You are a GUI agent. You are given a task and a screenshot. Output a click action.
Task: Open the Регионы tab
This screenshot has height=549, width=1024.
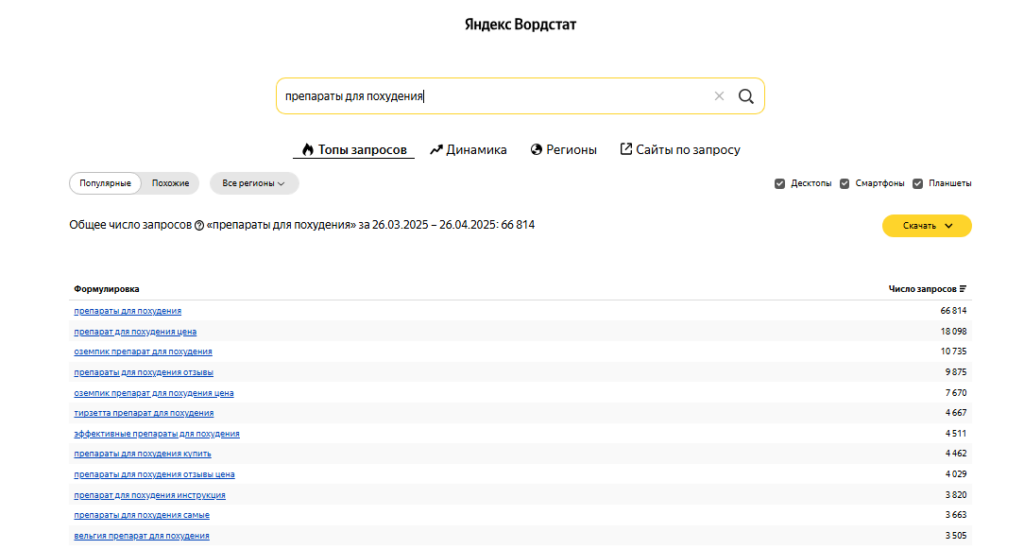pyautogui.click(x=564, y=149)
